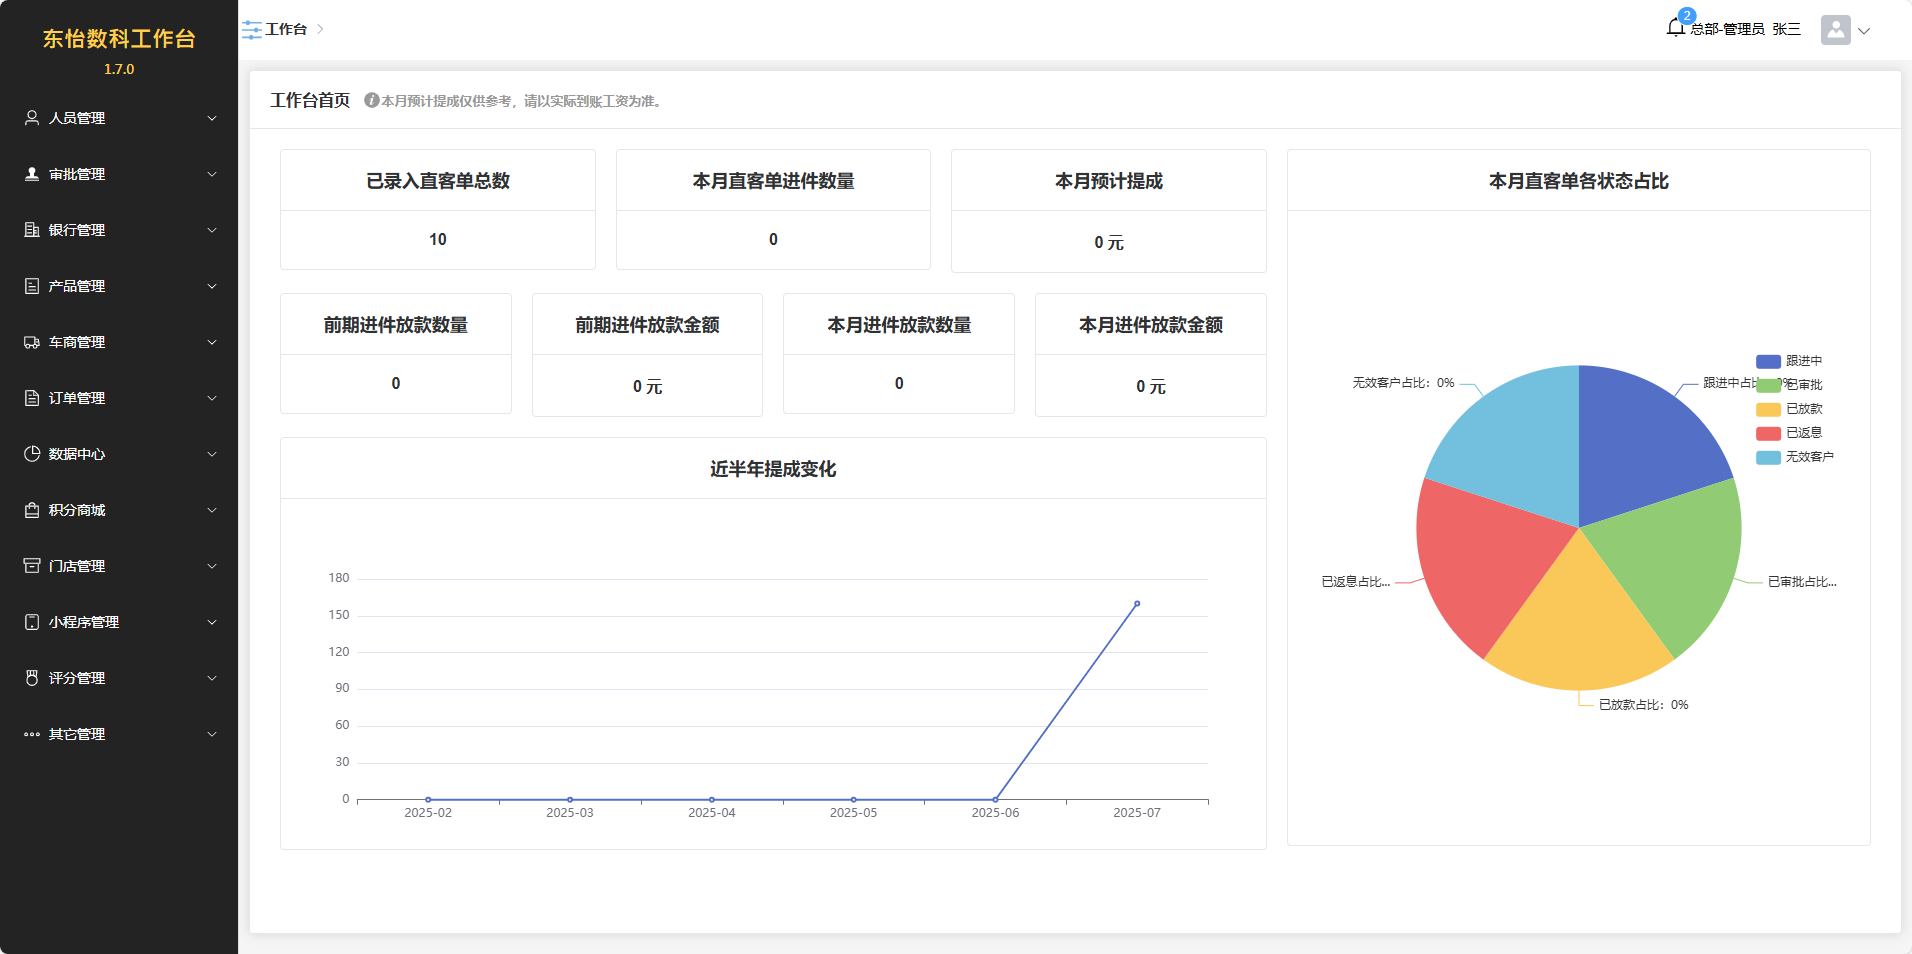The width and height of the screenshot is (1912, 954).
Task: Toggle 跟进中 series in pie legend
Action: [1789, 361]
